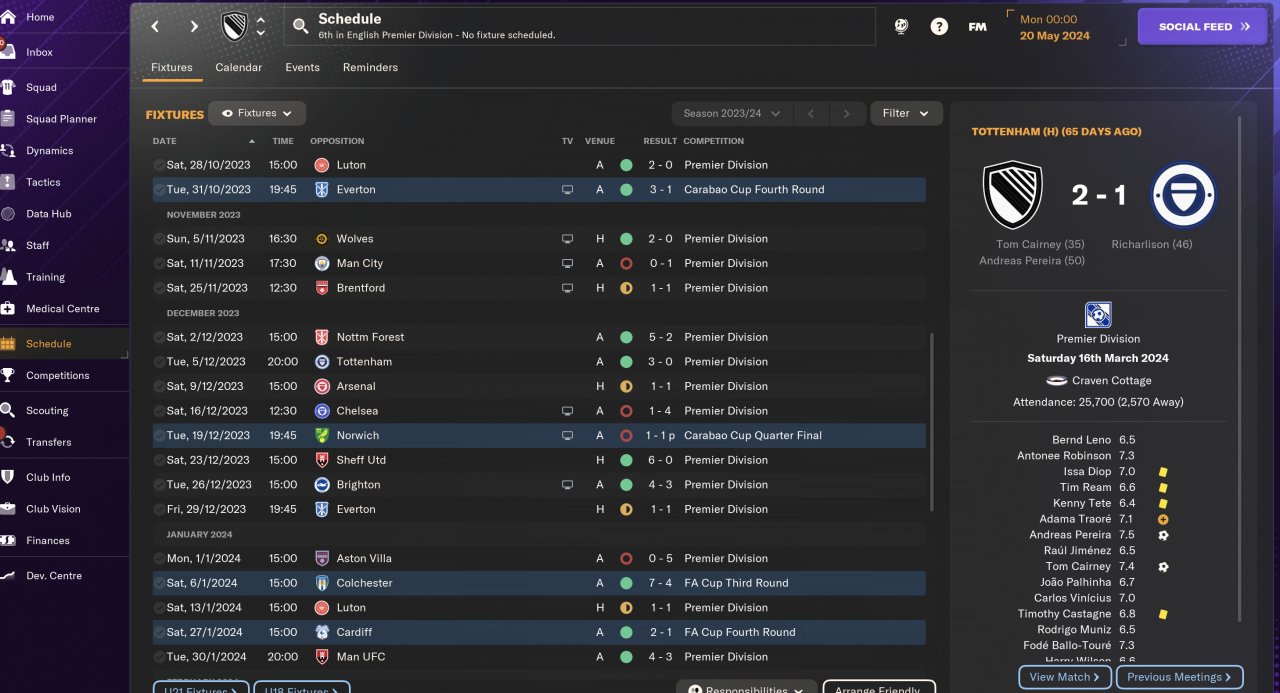Open the Filter dropdown
Screen dimensions: 1280x693
click(x=906, y=114)
